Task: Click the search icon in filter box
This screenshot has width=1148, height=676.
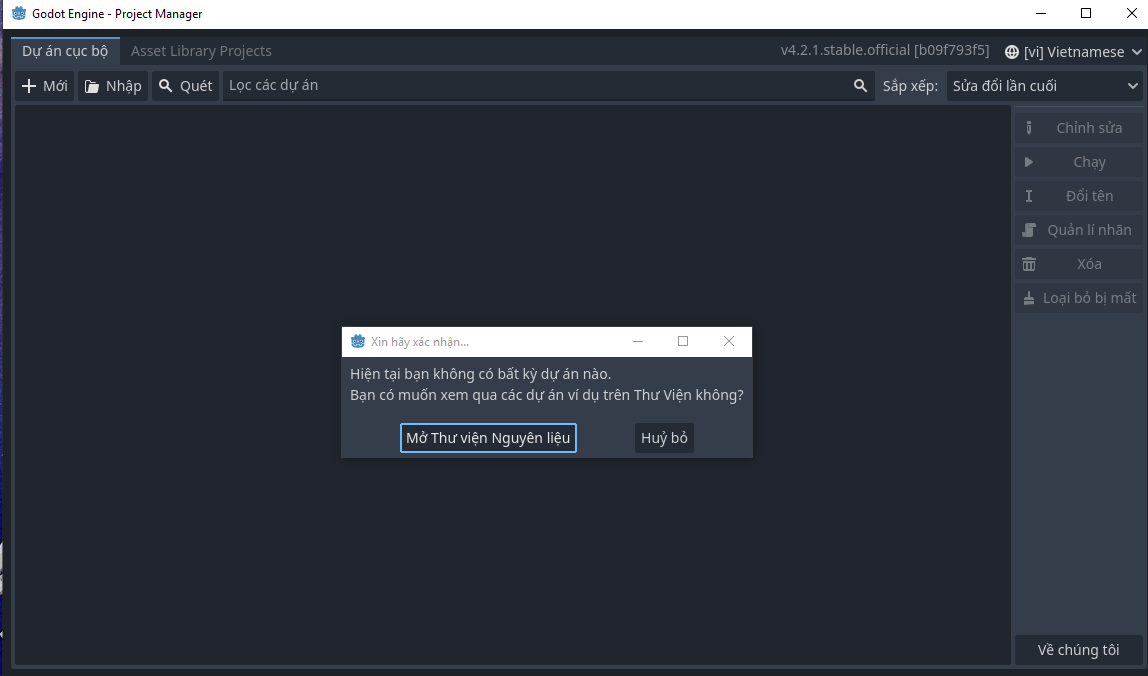Action: tap(860, 86)
